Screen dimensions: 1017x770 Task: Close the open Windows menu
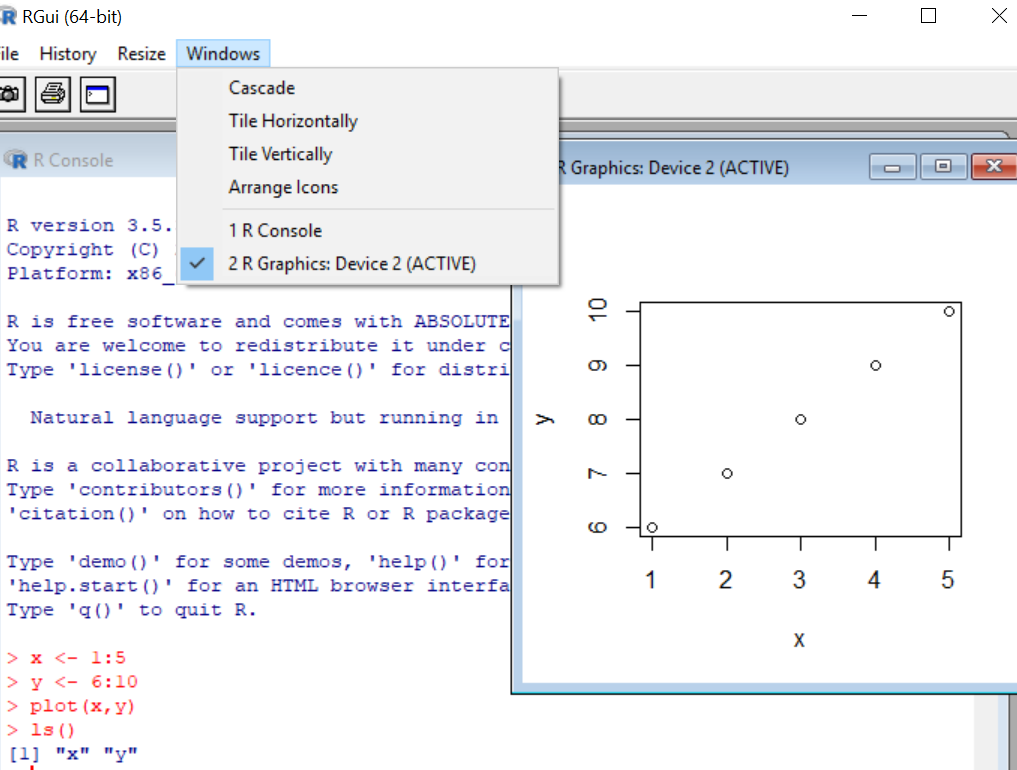point(223,54)
